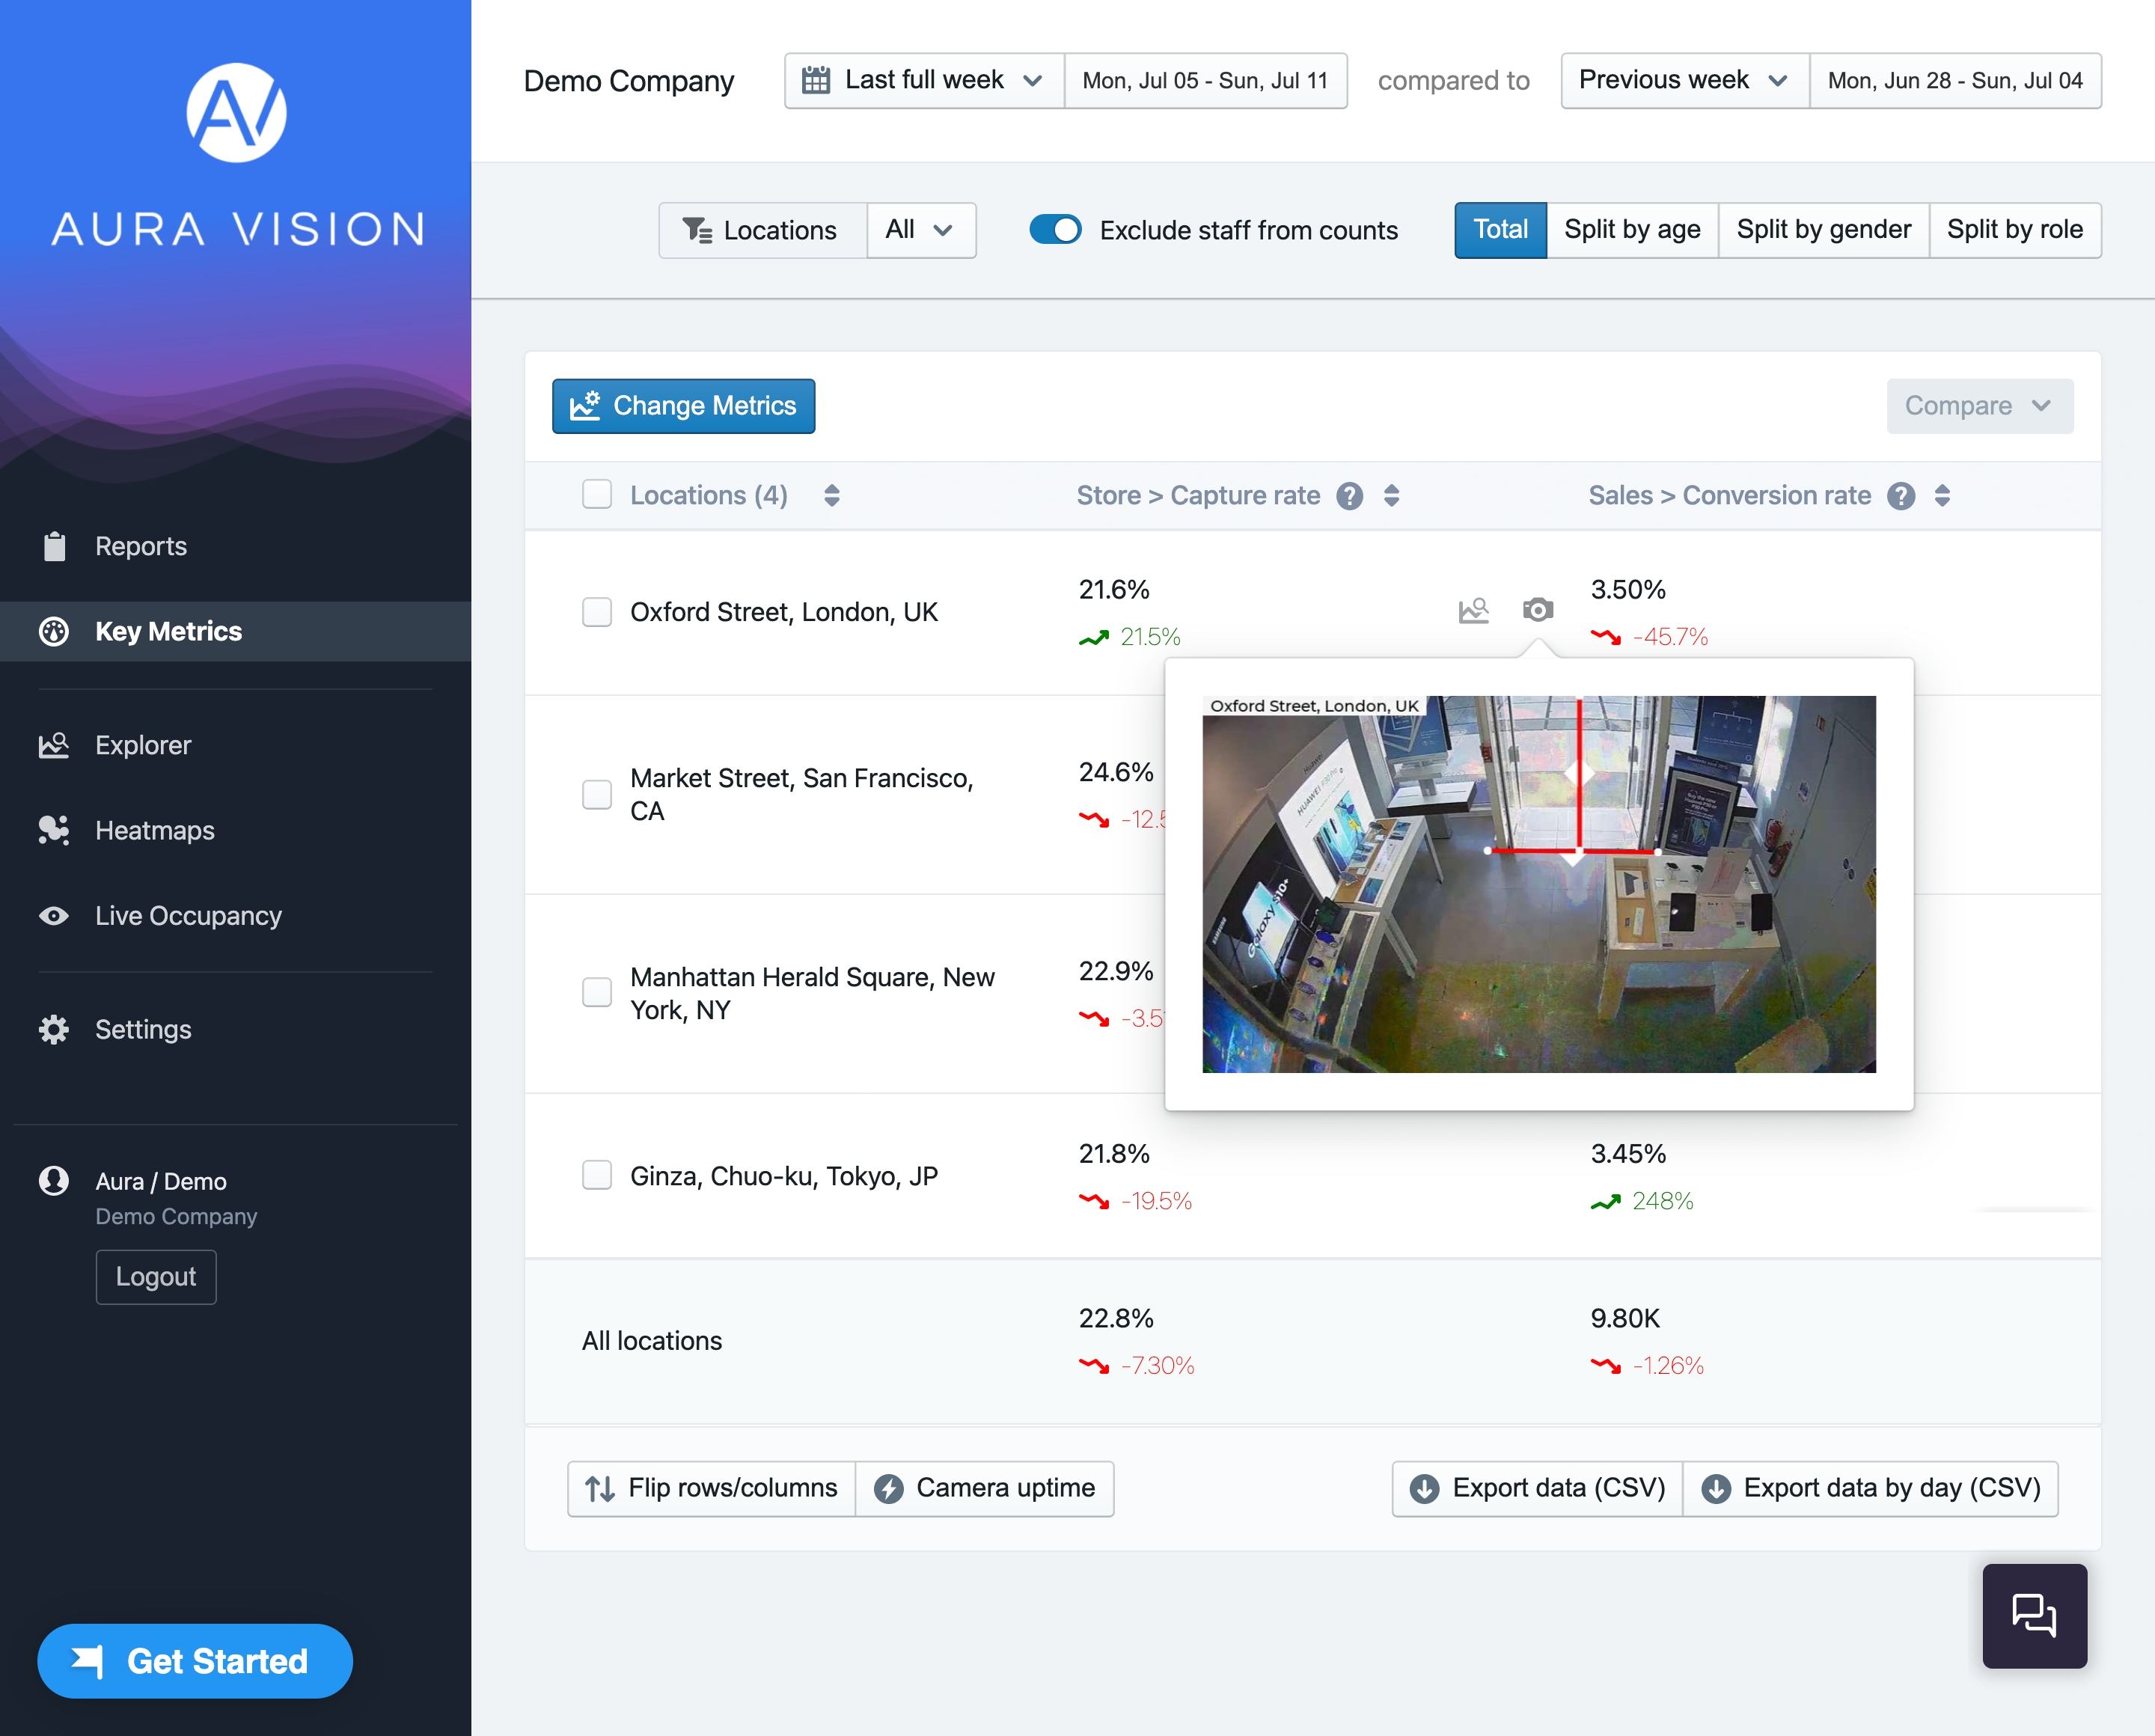Image resolution: width=2155 pixels, height=1736 pixels.
Task: Click the camera snapshot icon for Oxford Street
Action: click(x=1537, y=610)
